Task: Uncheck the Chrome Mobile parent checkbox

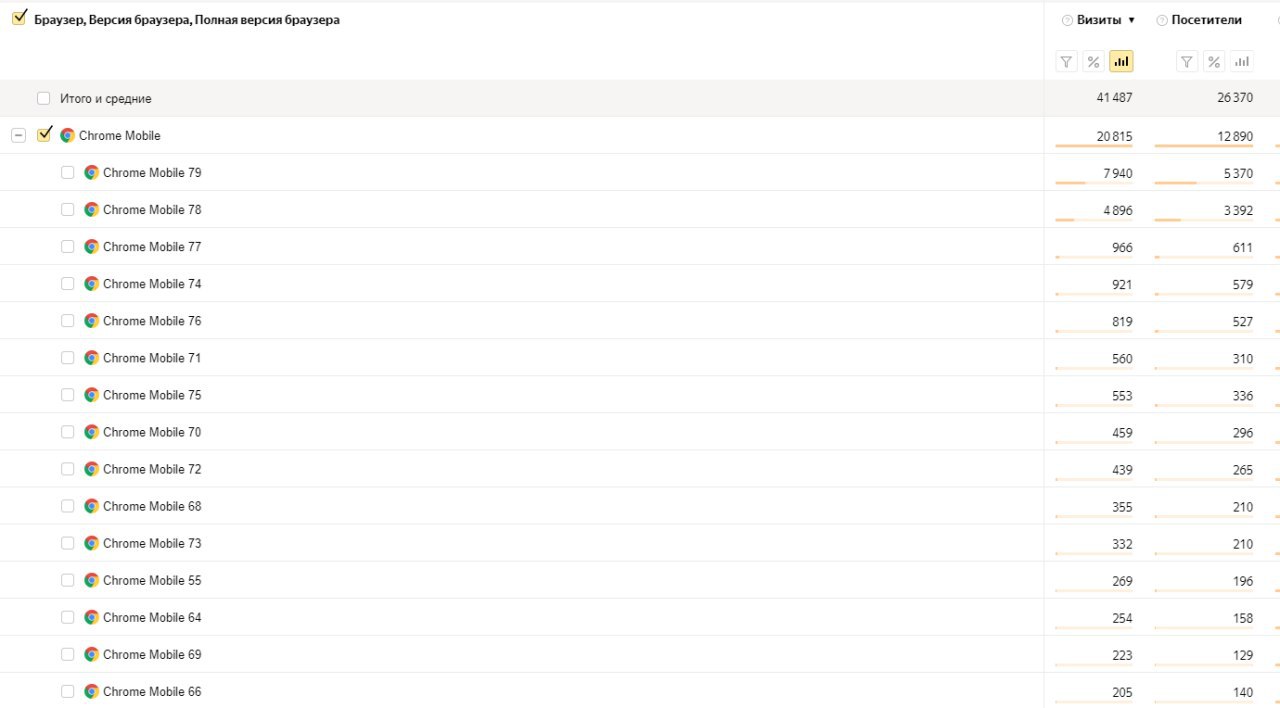Action: (x=43, y=134)
